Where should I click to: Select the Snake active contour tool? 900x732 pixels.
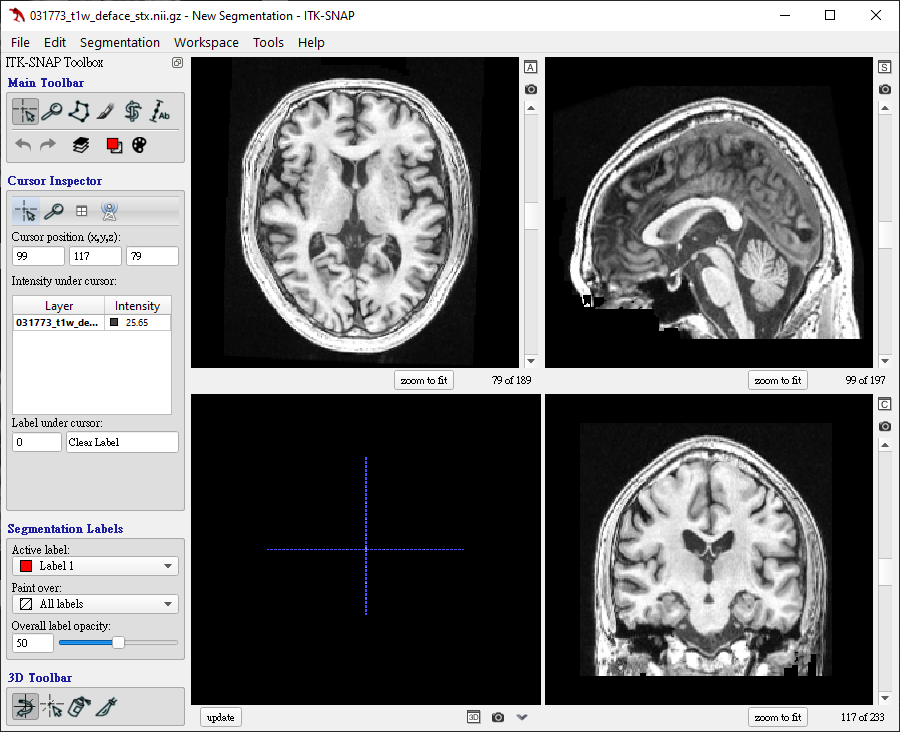click(133, 111)
